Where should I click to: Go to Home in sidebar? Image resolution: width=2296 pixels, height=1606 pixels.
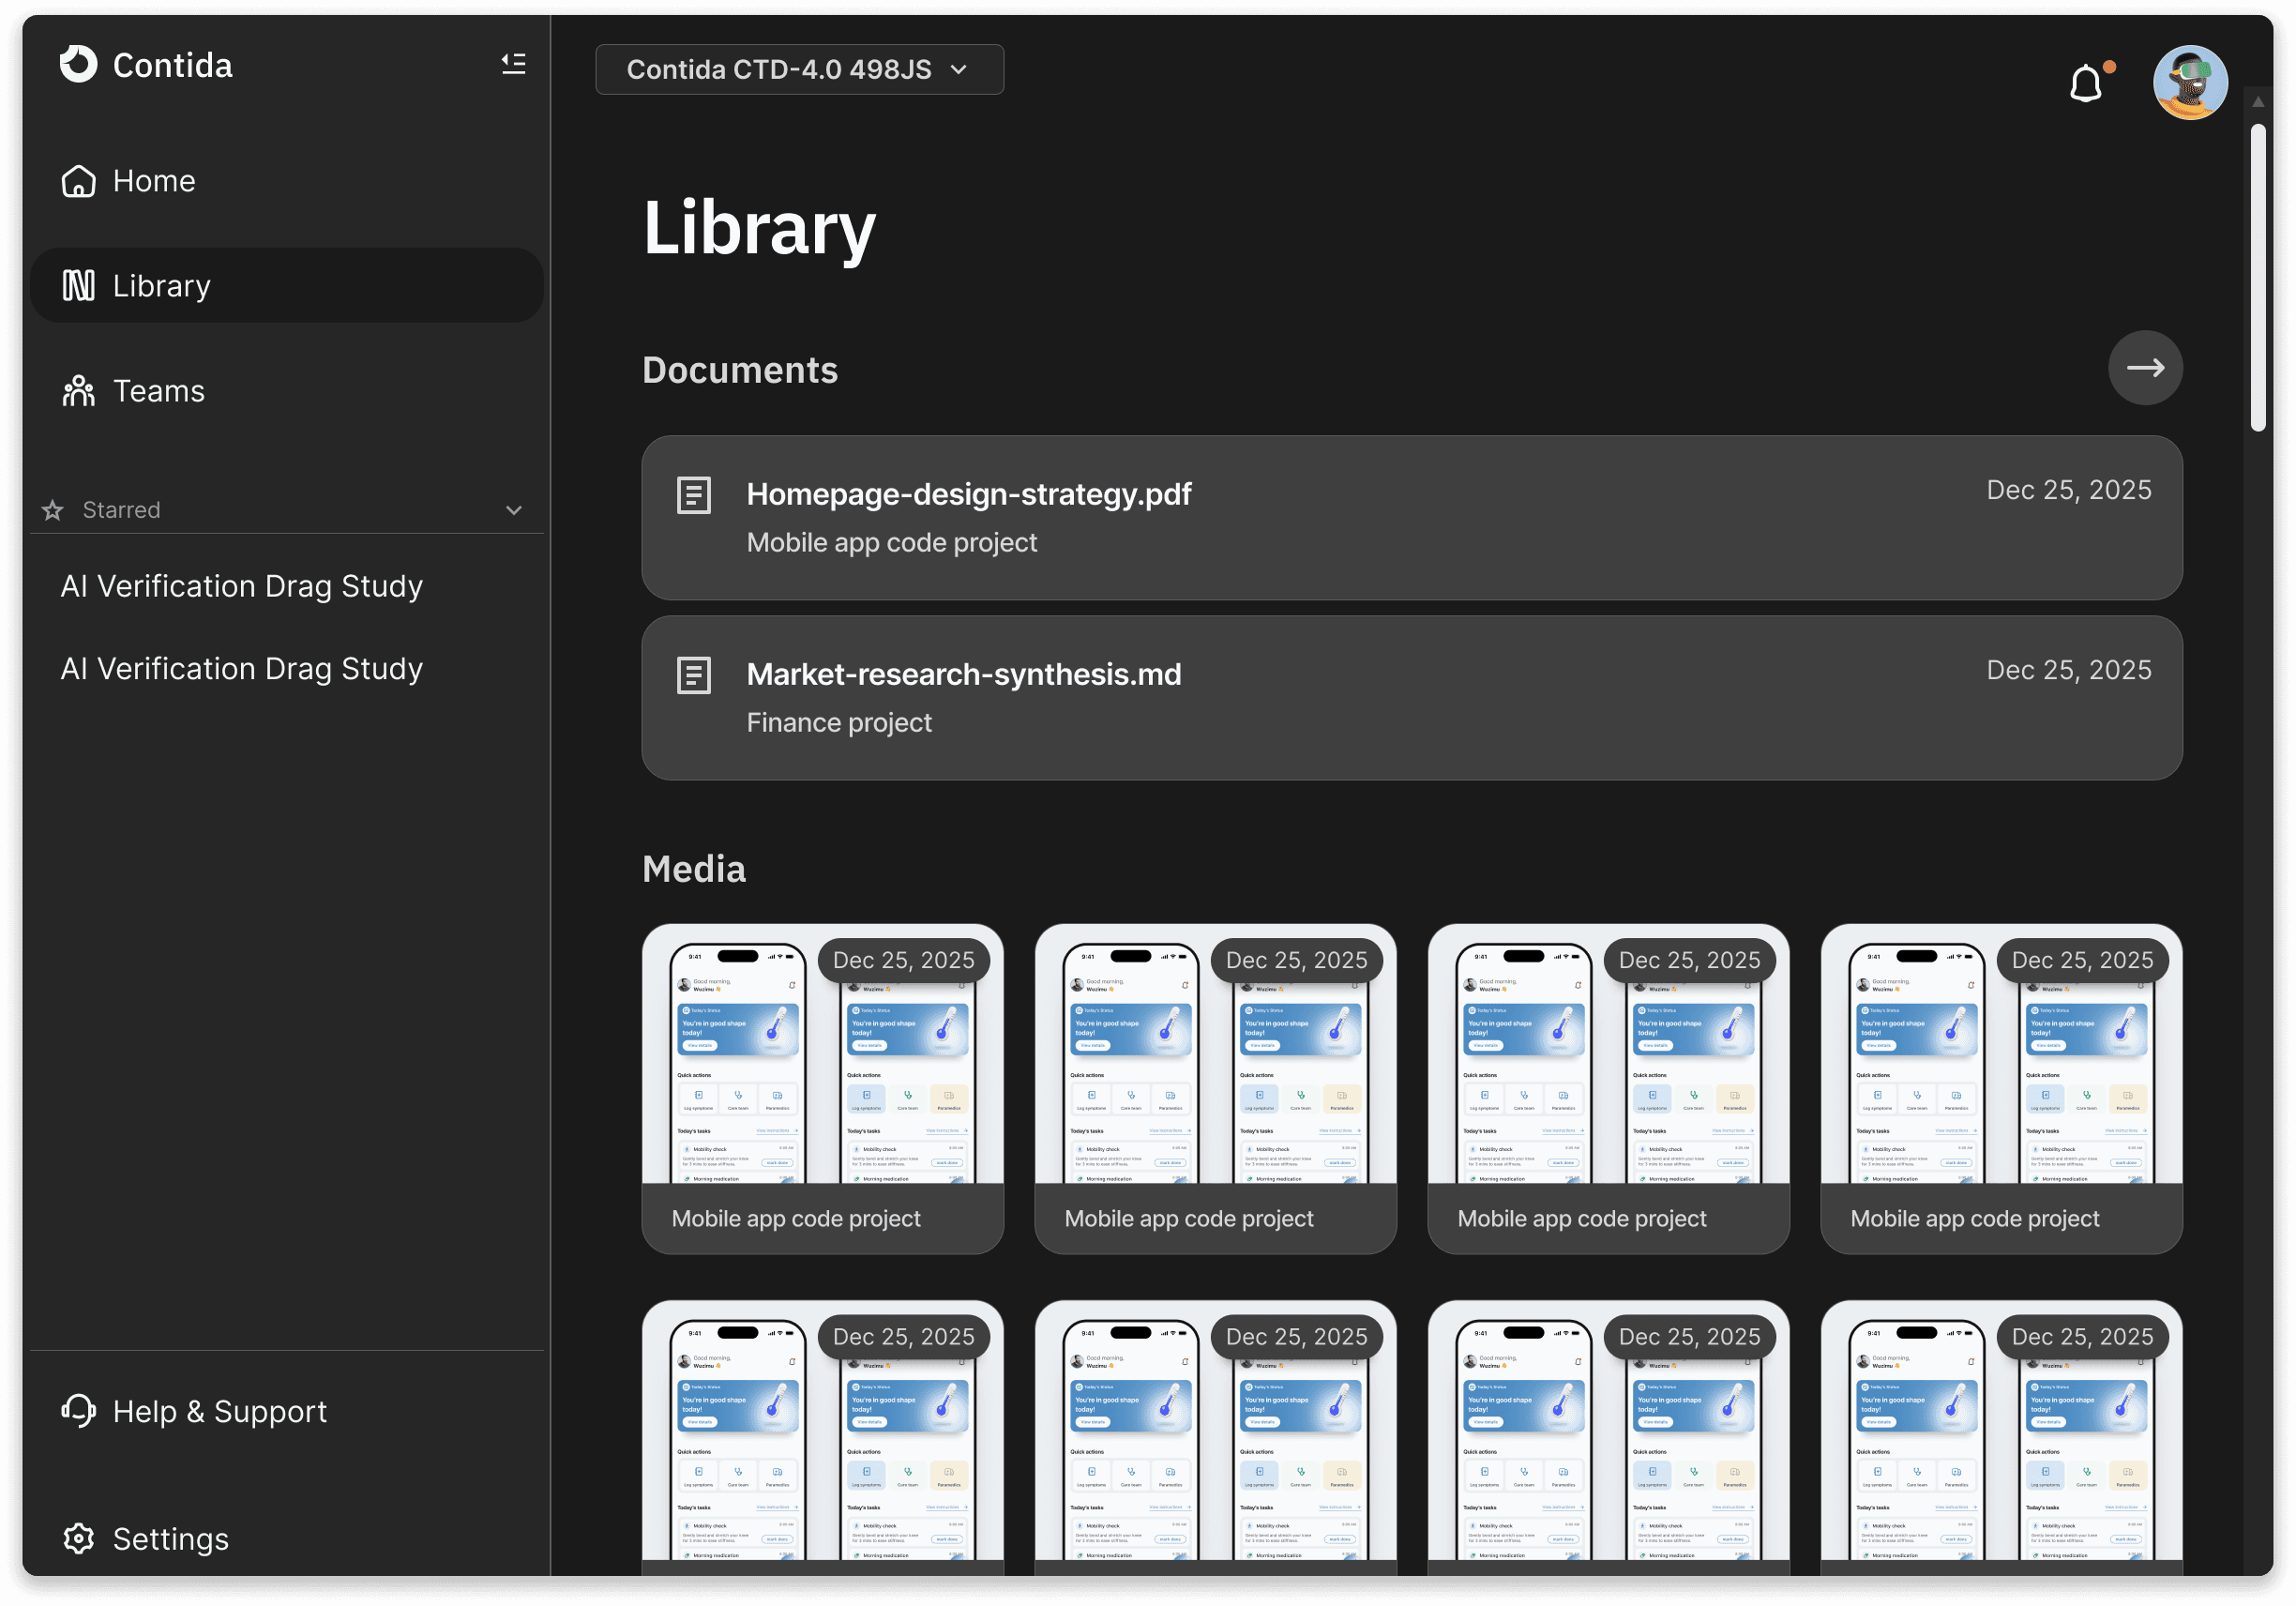(153, 181)
